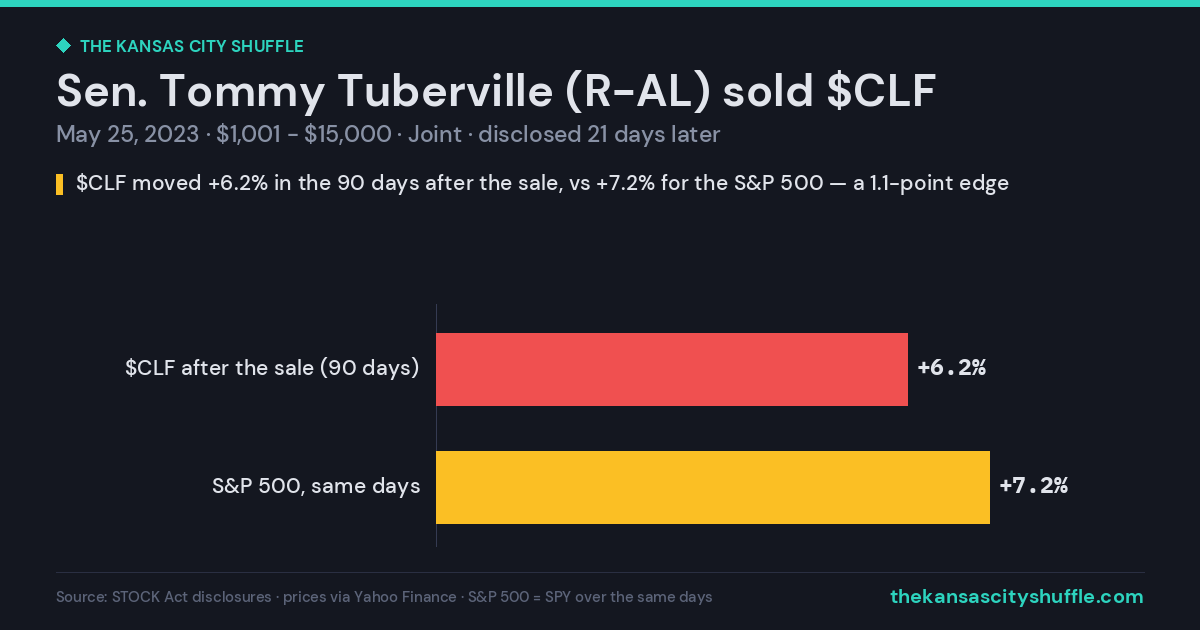Open THE KANSAS CITY SHUFFLE header label
This screenshot has height=630, width=1200.
191,46
